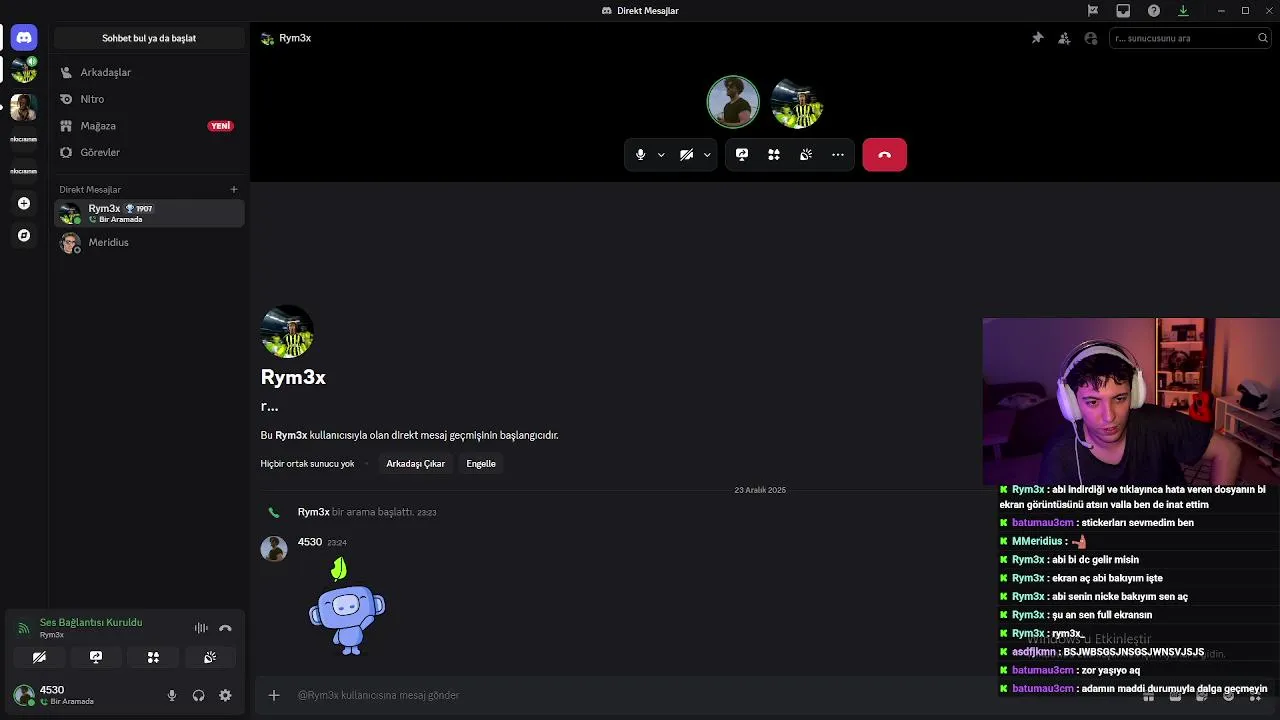Open the Mağaza shop page
1280x720 pixels.
coord(149,126)
